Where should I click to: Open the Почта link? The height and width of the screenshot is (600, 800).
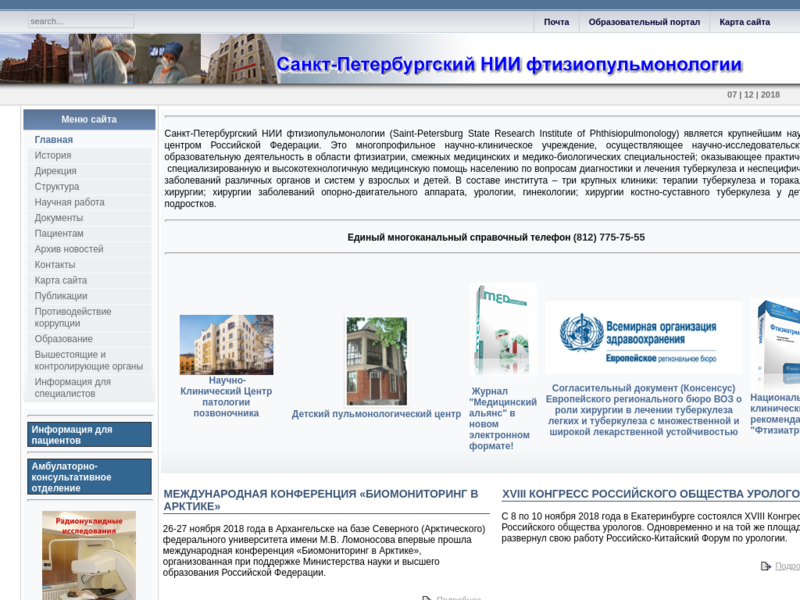pos(556,22)
